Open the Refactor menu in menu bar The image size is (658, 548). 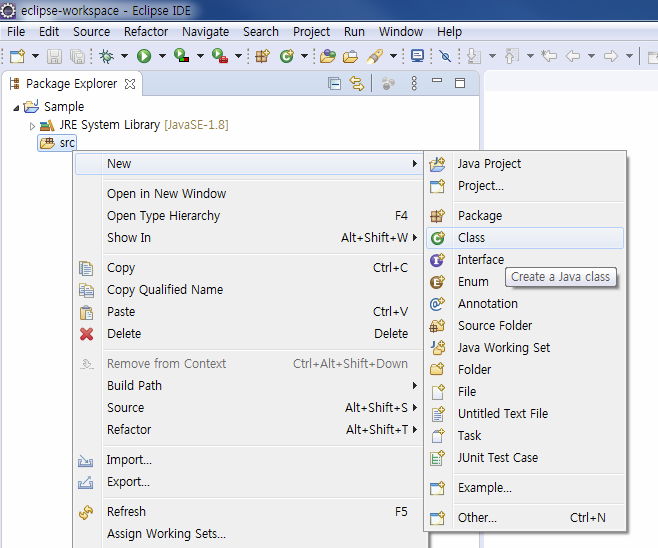146,31
